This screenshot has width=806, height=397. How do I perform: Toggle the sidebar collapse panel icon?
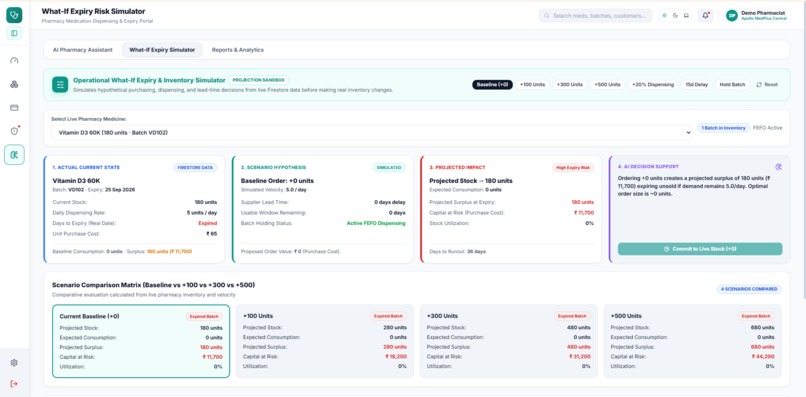coord(14,33)
